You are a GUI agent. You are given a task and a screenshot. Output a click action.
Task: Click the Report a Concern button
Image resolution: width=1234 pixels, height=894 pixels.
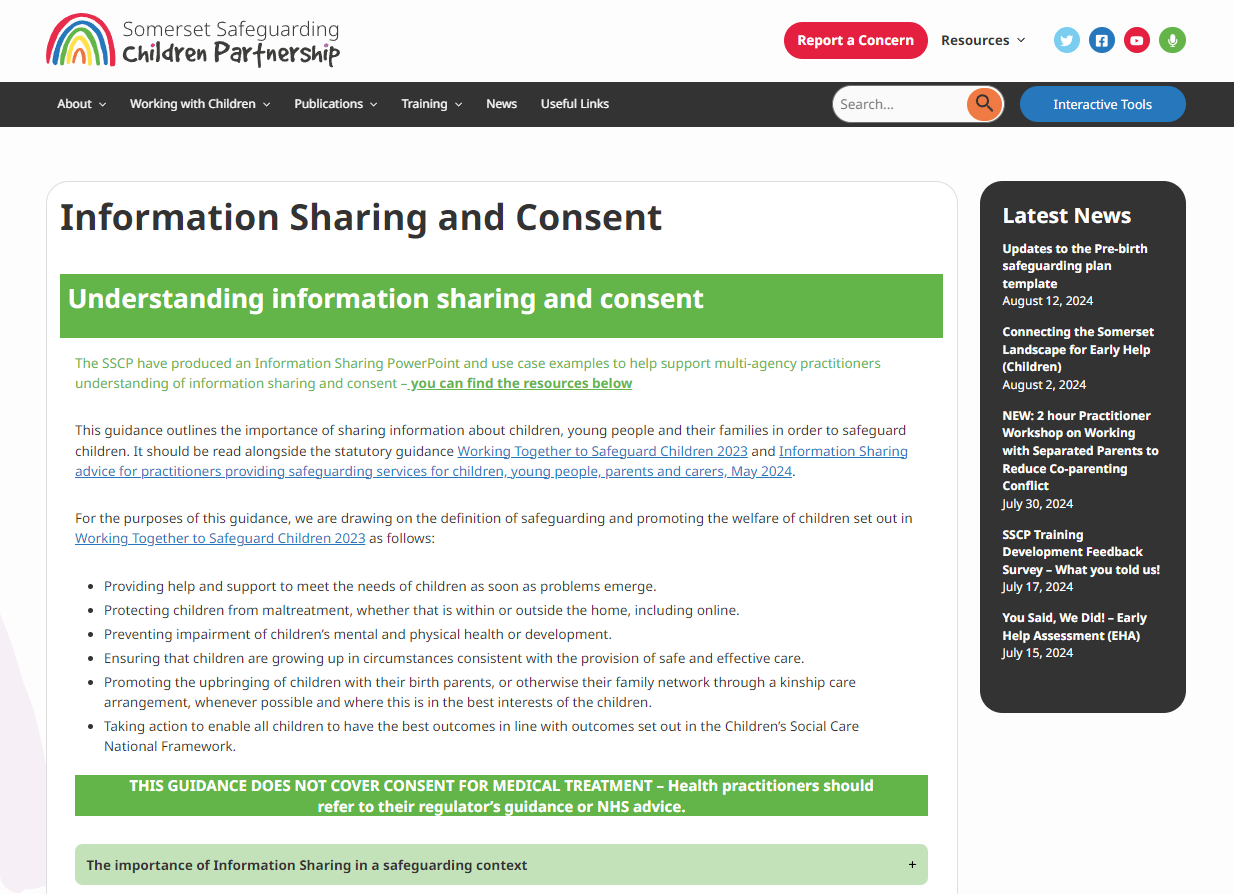click(x=855, y=40)
